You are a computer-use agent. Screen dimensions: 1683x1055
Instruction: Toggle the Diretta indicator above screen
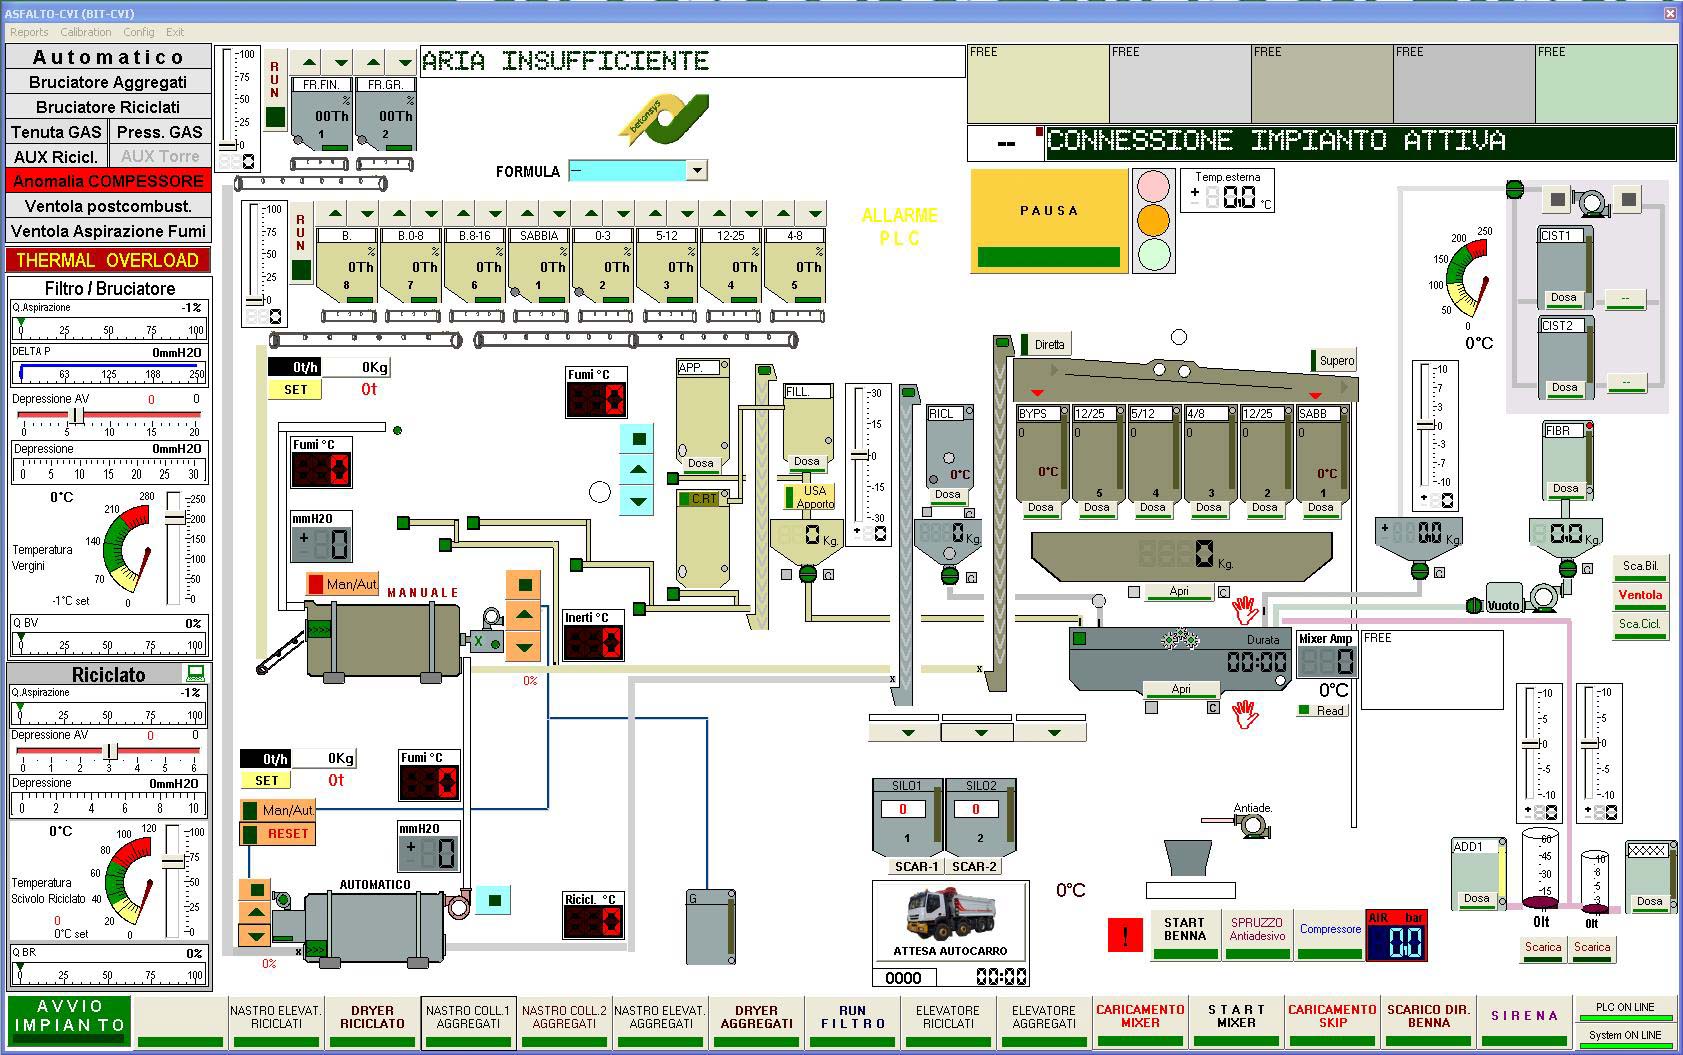1045,345
